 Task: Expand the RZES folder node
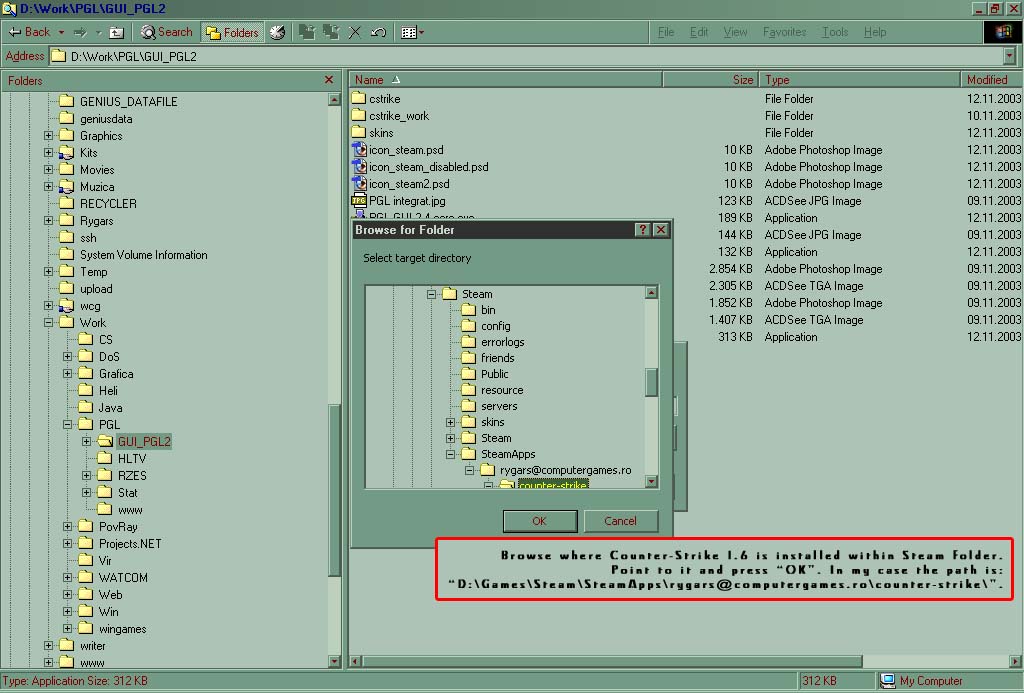(x=86, y=475)
